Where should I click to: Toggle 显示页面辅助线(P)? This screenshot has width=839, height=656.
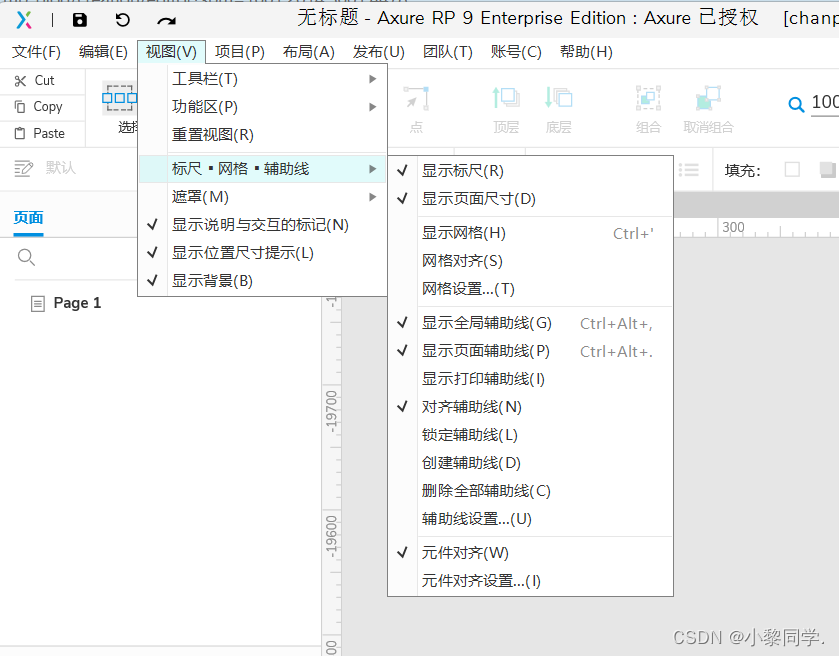click(x=530, y=351)
